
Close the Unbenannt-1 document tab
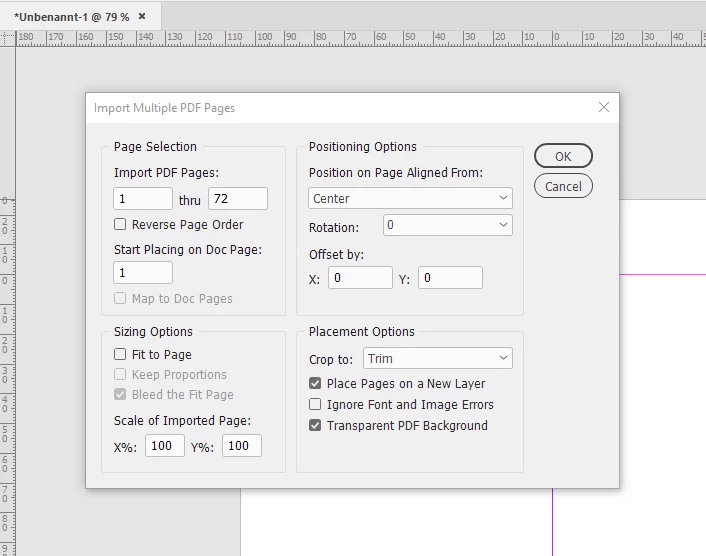coord(142,16)
